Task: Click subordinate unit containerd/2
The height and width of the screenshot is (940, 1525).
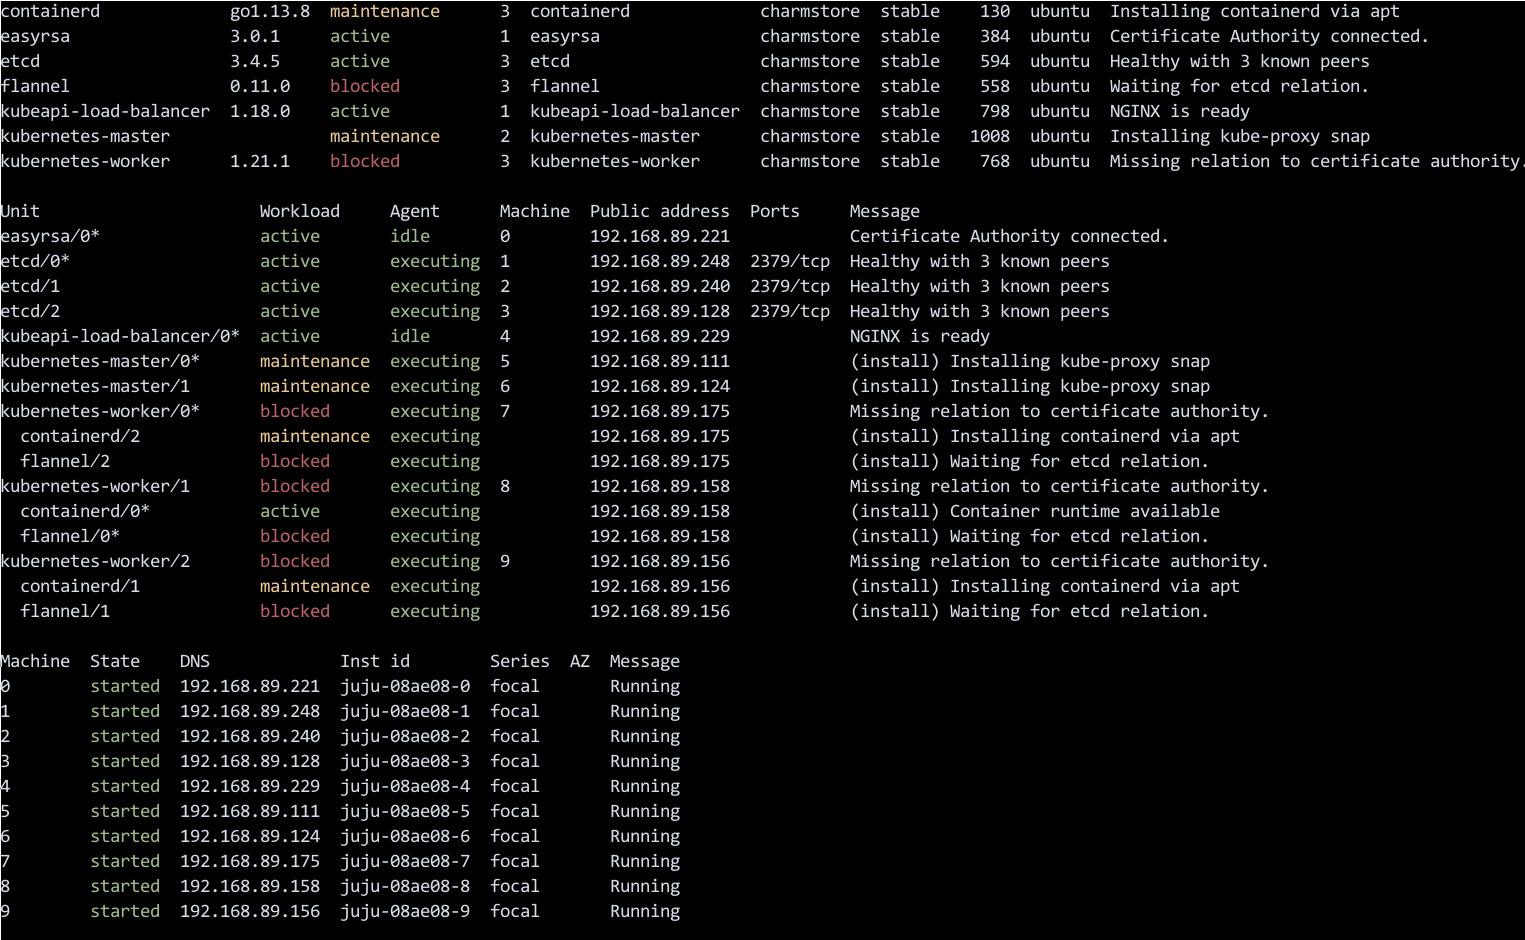Action: pyautogui.click(x=80, y=436)
